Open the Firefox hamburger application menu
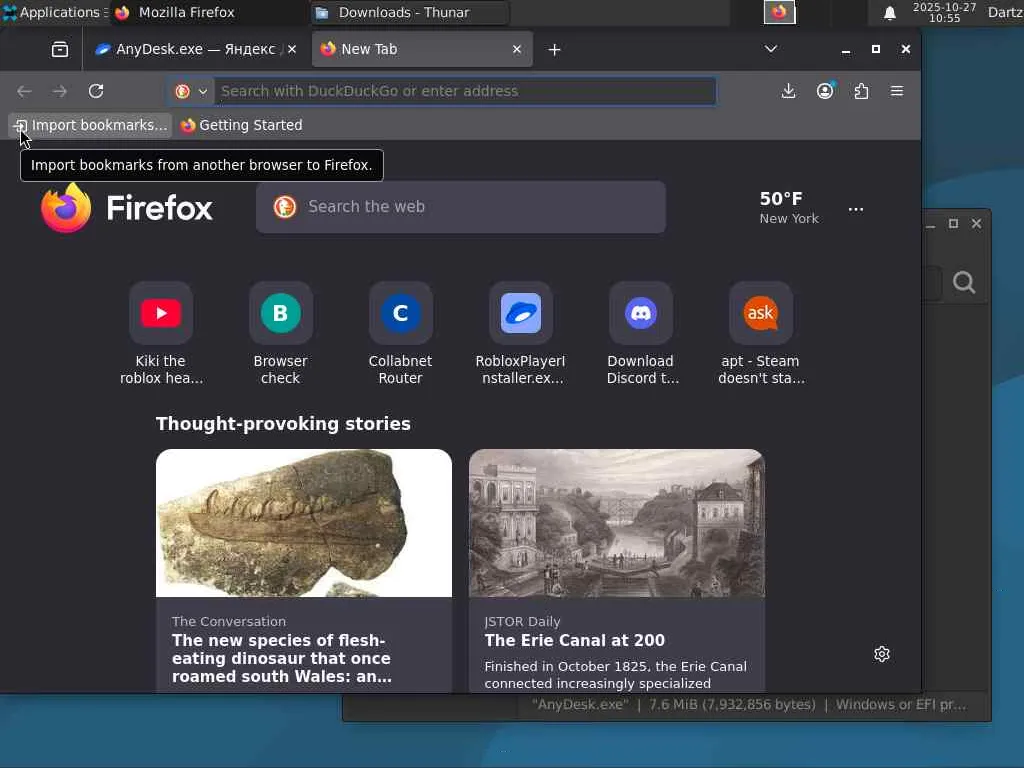 897,91
